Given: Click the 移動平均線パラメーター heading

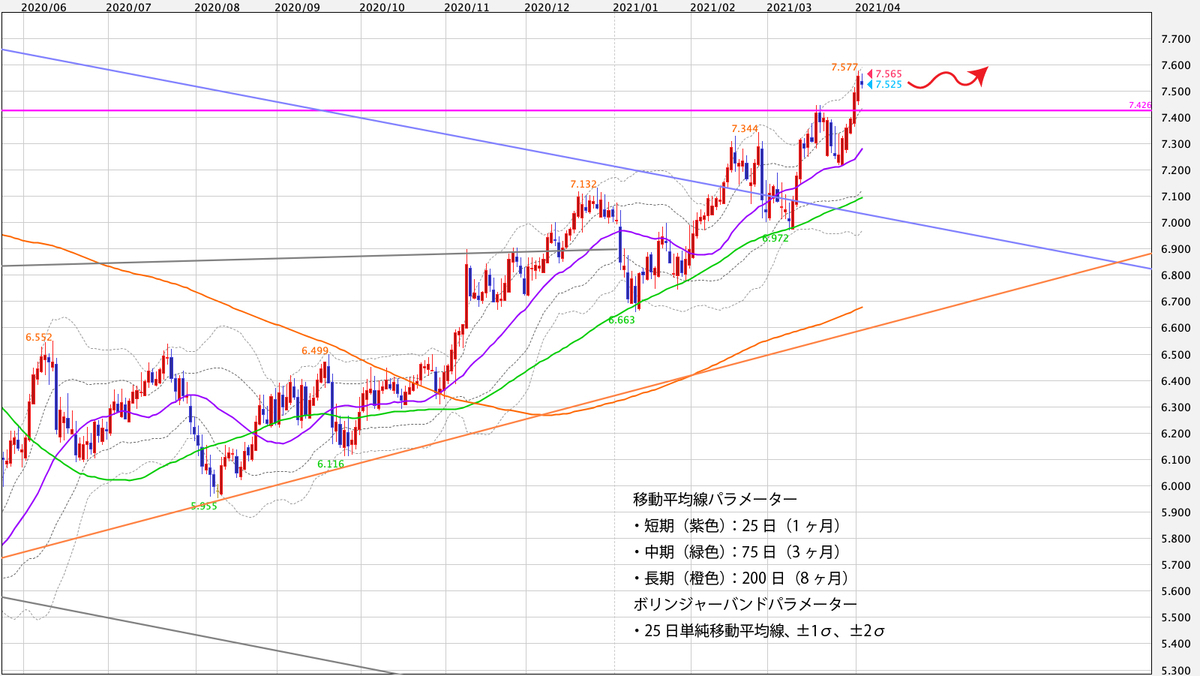Looking at the screenshot, I should coord(715,498).
